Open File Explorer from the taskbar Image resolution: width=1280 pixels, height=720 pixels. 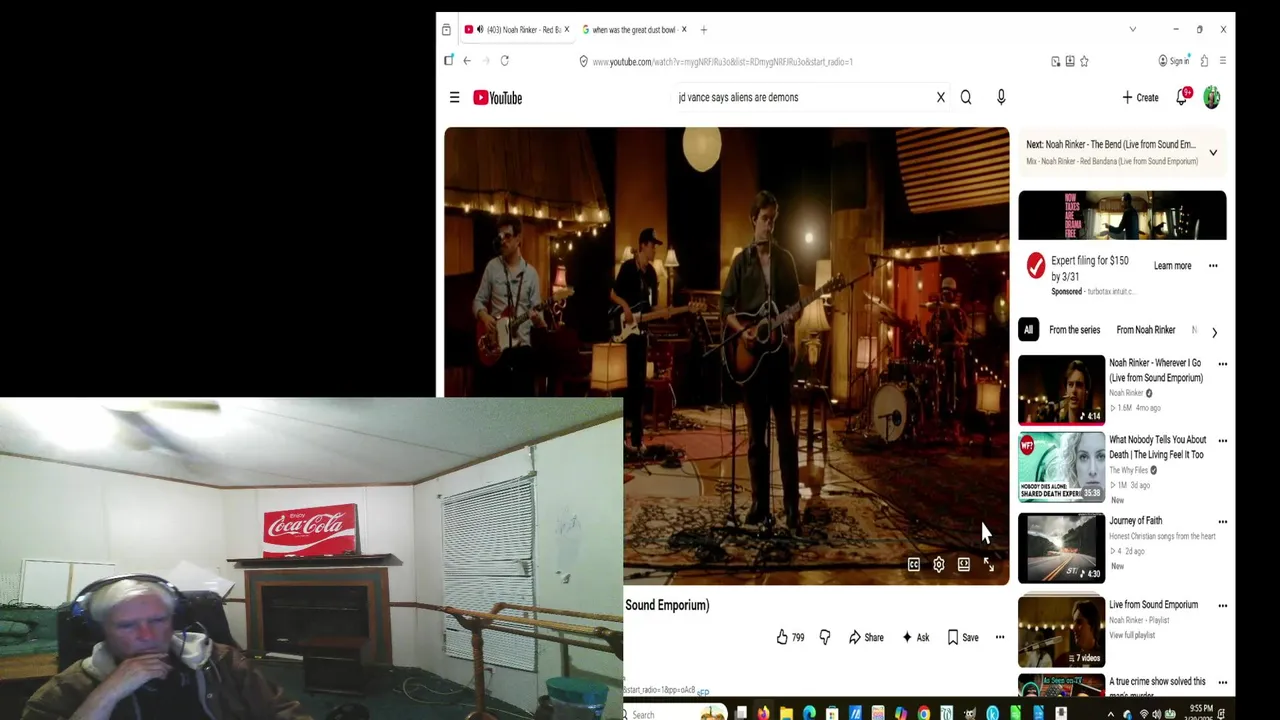point(786,714)
